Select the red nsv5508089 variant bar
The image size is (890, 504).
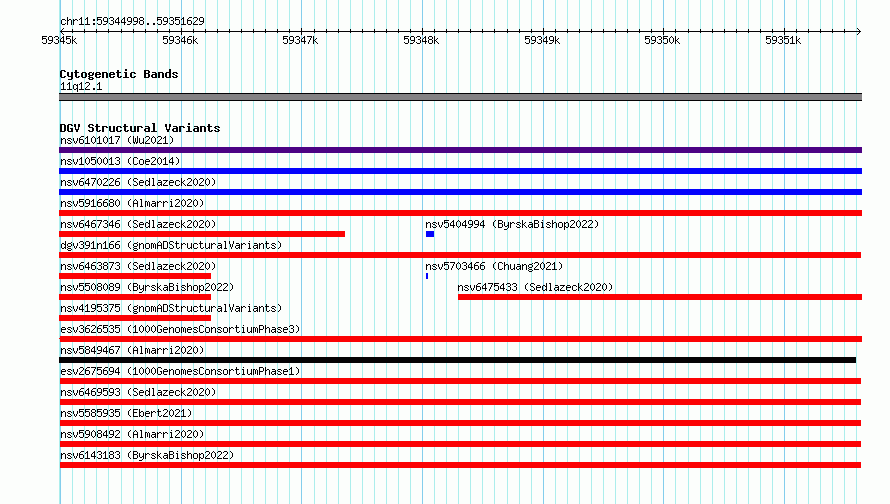click(135, 297)
